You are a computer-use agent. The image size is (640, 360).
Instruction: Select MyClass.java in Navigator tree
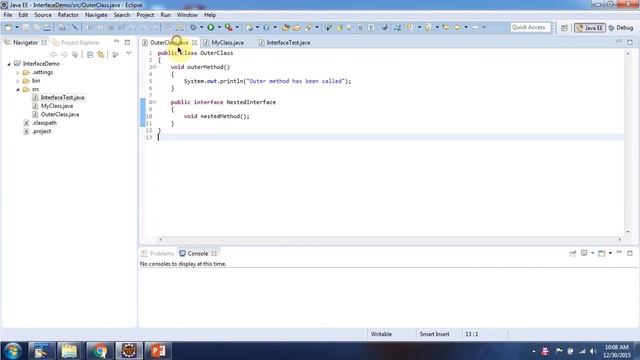click(x=57, y=106)
